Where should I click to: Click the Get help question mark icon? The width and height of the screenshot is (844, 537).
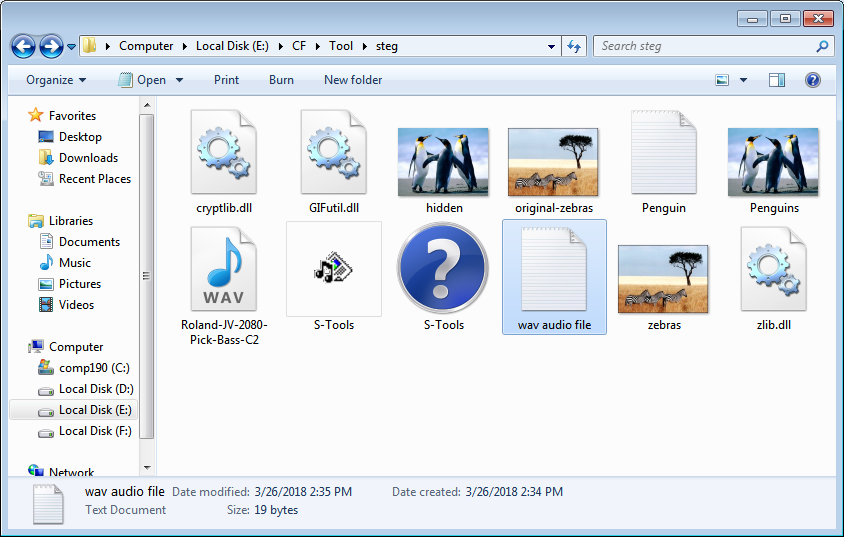[x=813, y=80]
